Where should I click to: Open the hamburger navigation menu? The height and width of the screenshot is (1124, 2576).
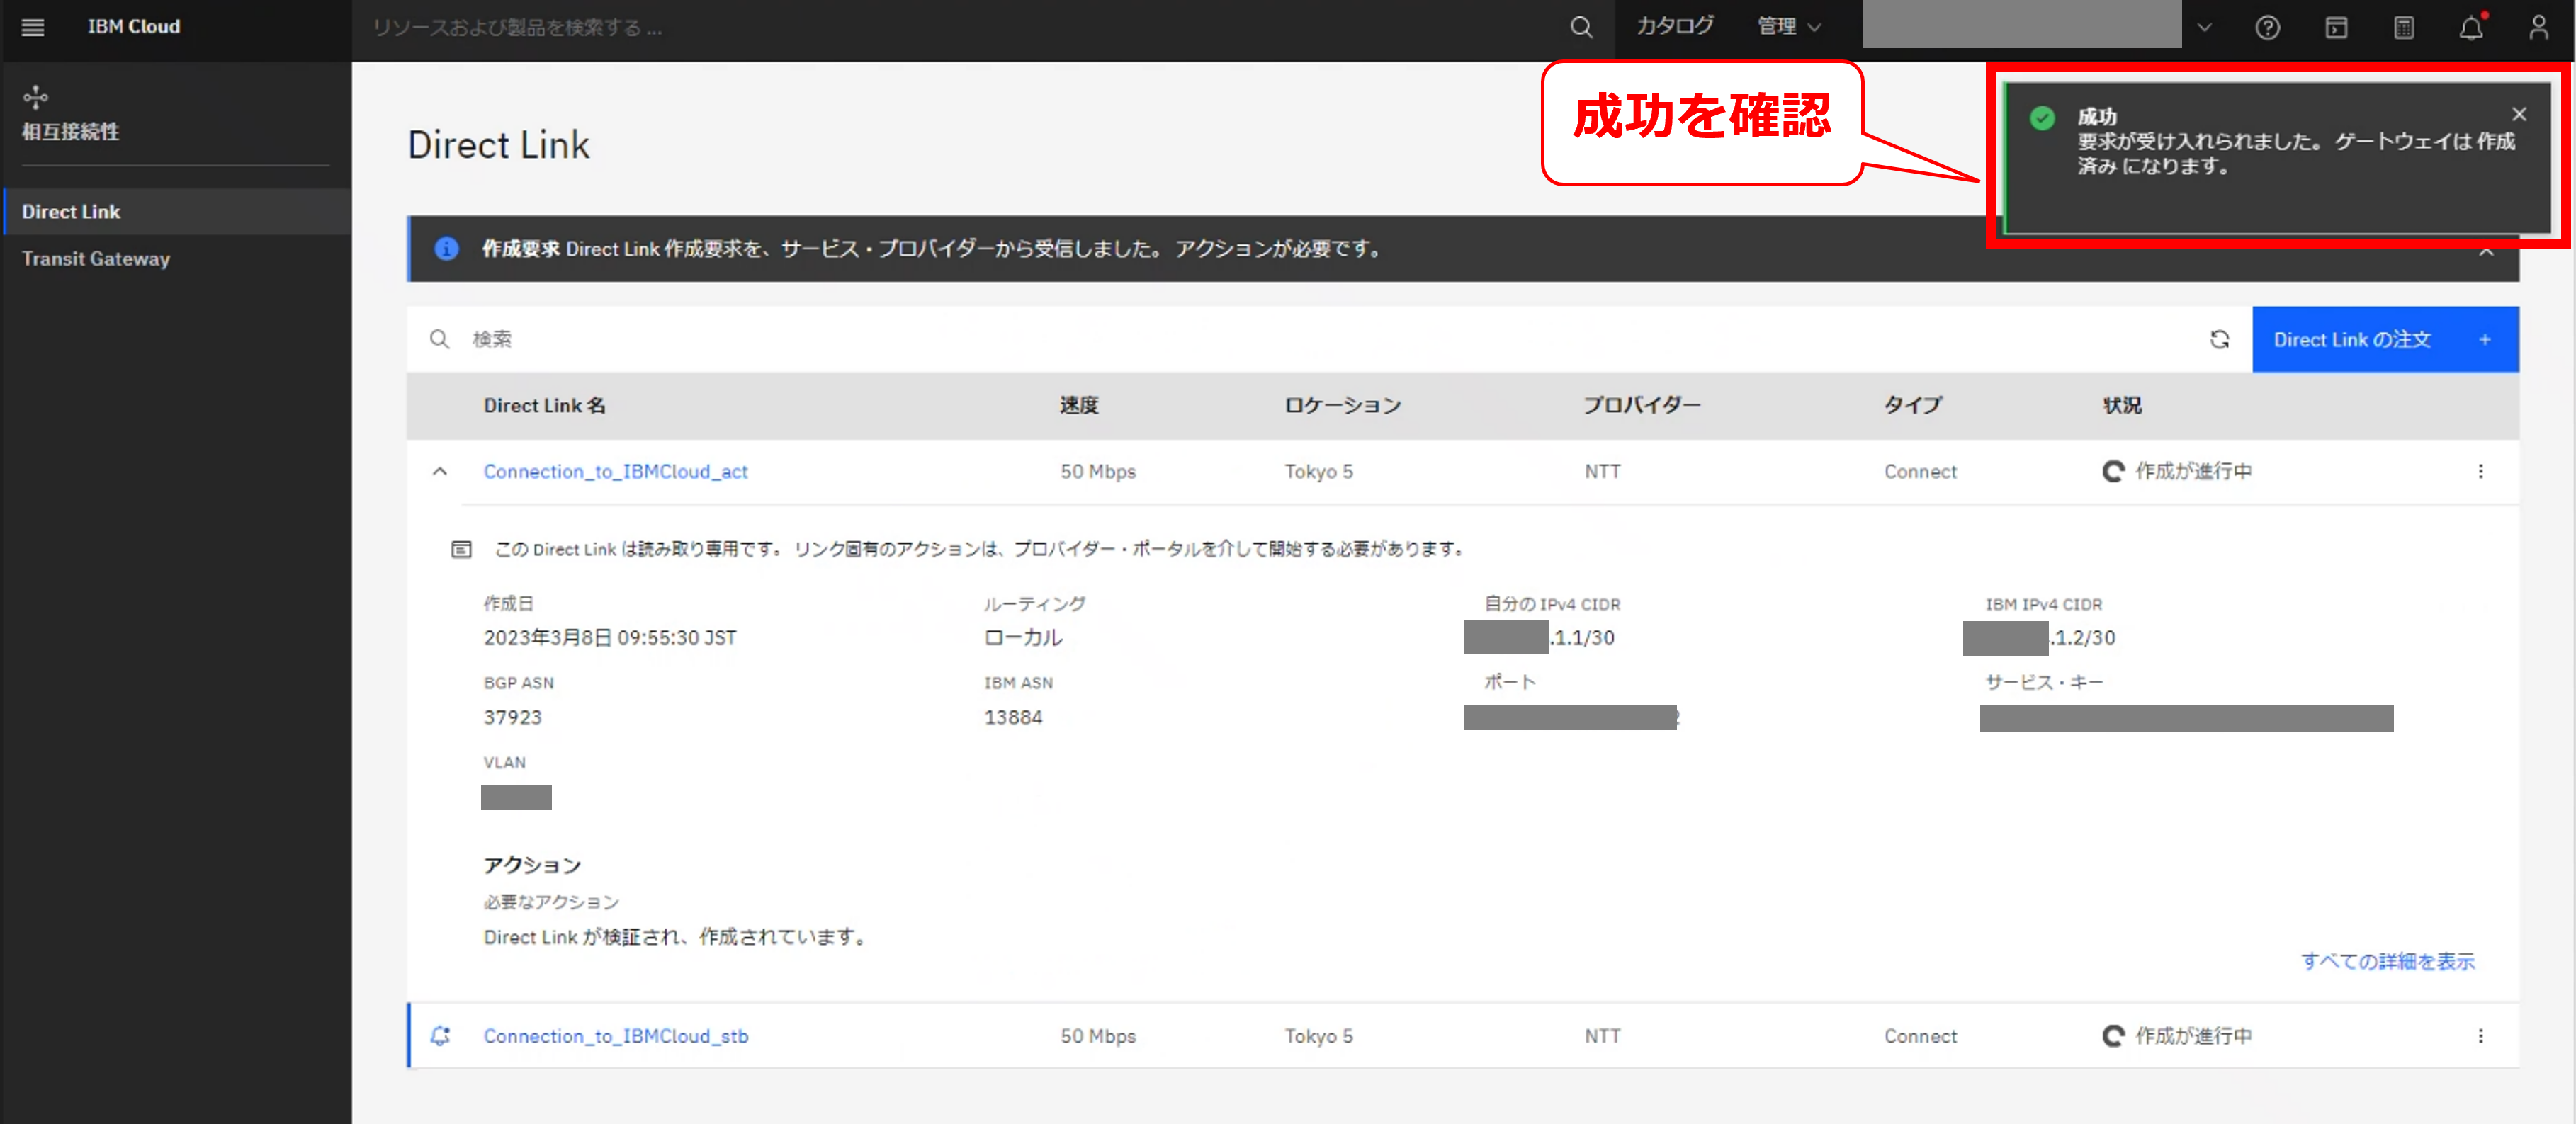click(x=33, y=27)
